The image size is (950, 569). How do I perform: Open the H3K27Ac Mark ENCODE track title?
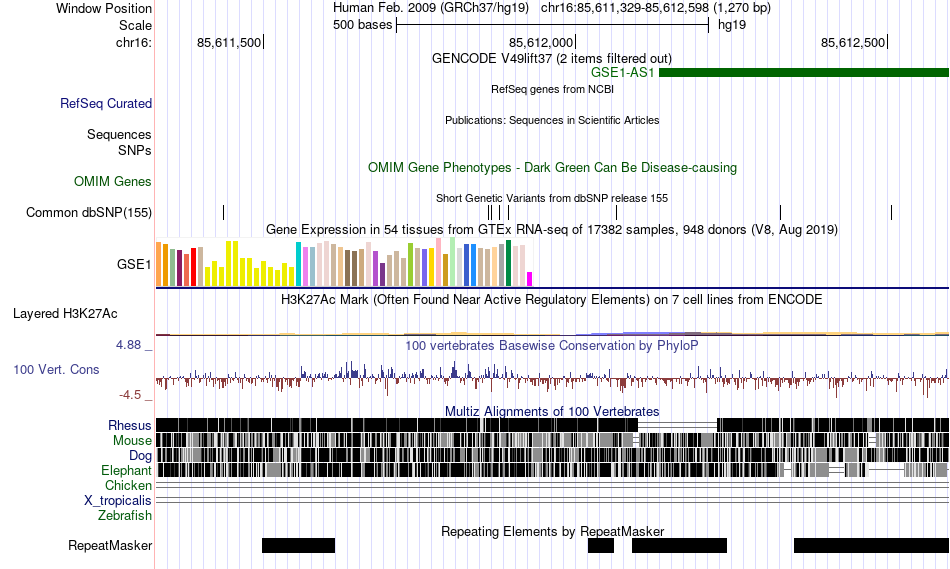pyautogui.click(x=552, y=299)
